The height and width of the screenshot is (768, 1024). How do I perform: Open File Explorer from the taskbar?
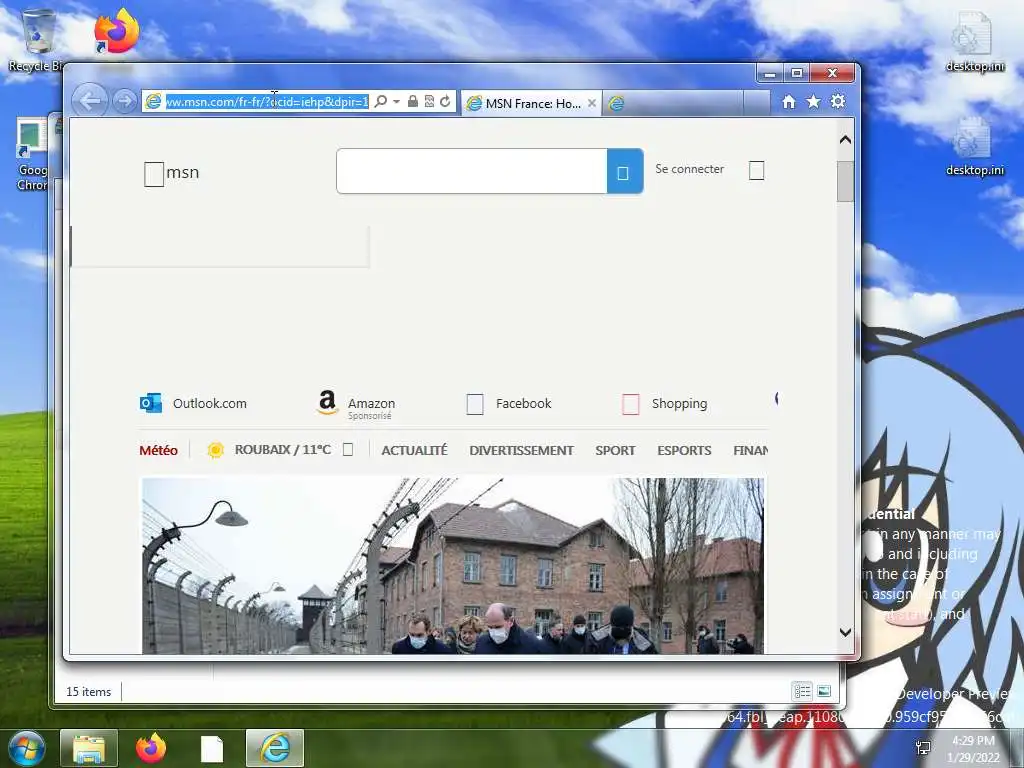pos(89,748)
